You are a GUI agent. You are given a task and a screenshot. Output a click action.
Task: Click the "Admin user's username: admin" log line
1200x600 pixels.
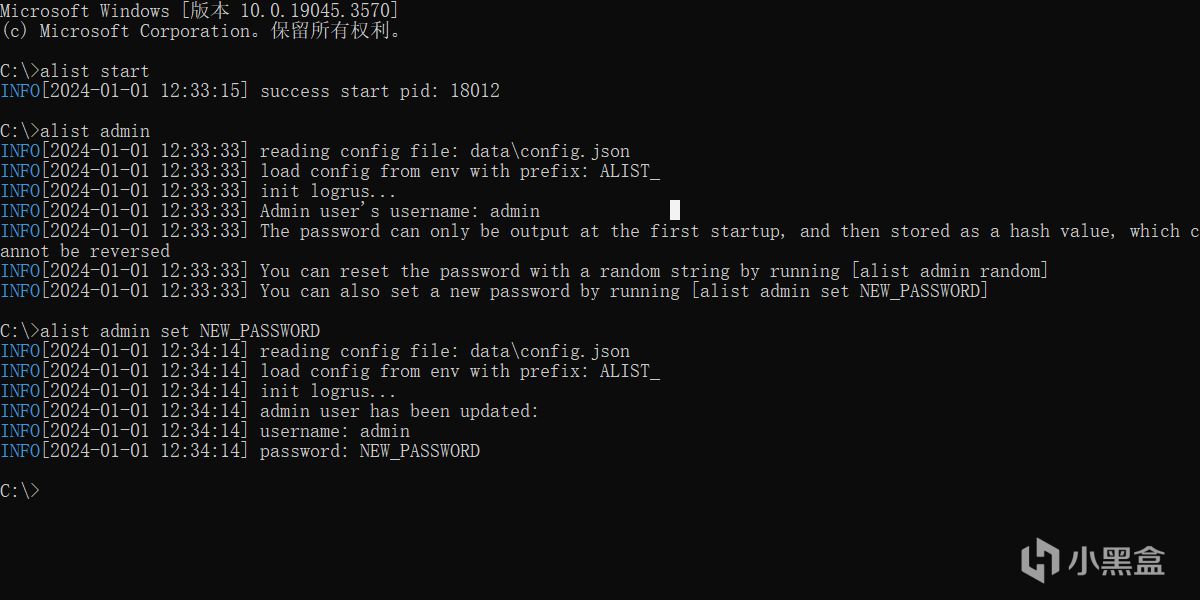coord(399,211)
